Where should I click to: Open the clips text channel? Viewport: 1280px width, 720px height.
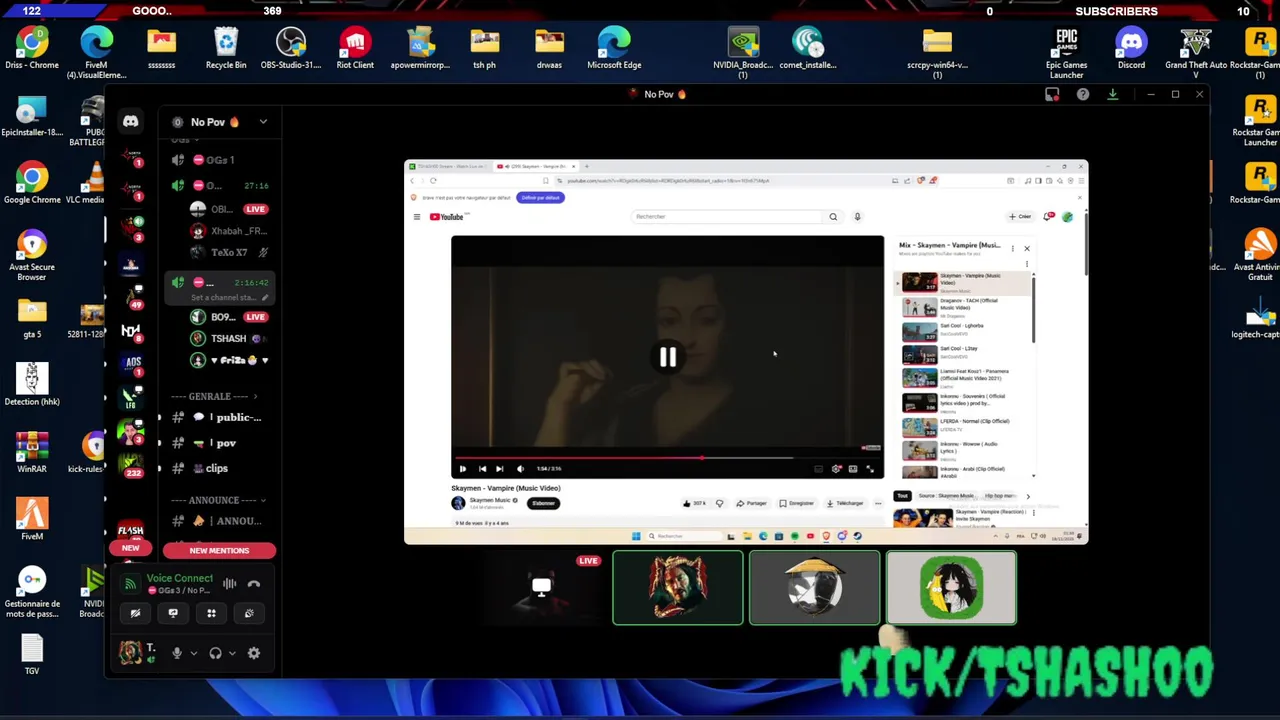pos(218,468)
